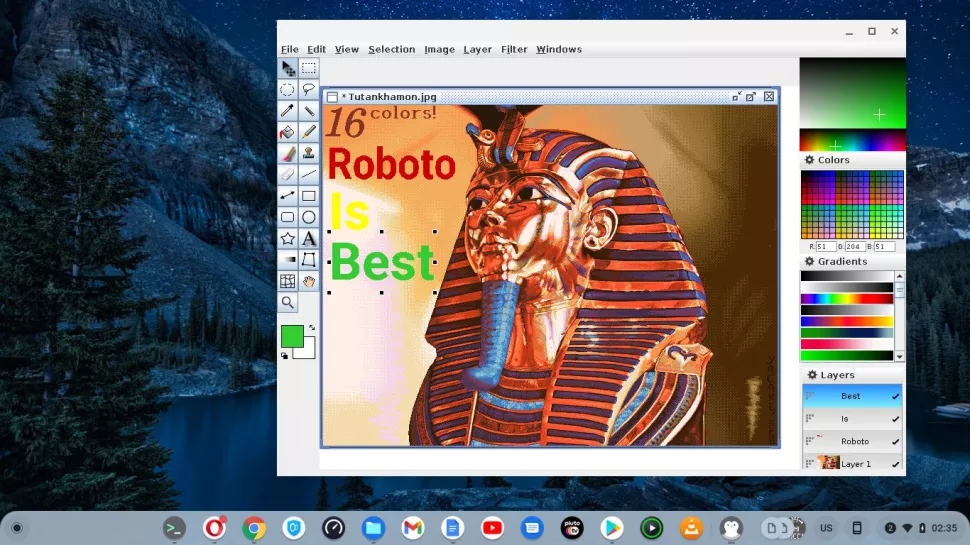This screenshot has width=970, height=545.
Task: Open the Files app in shelf
Action: (x=373, y=528)
